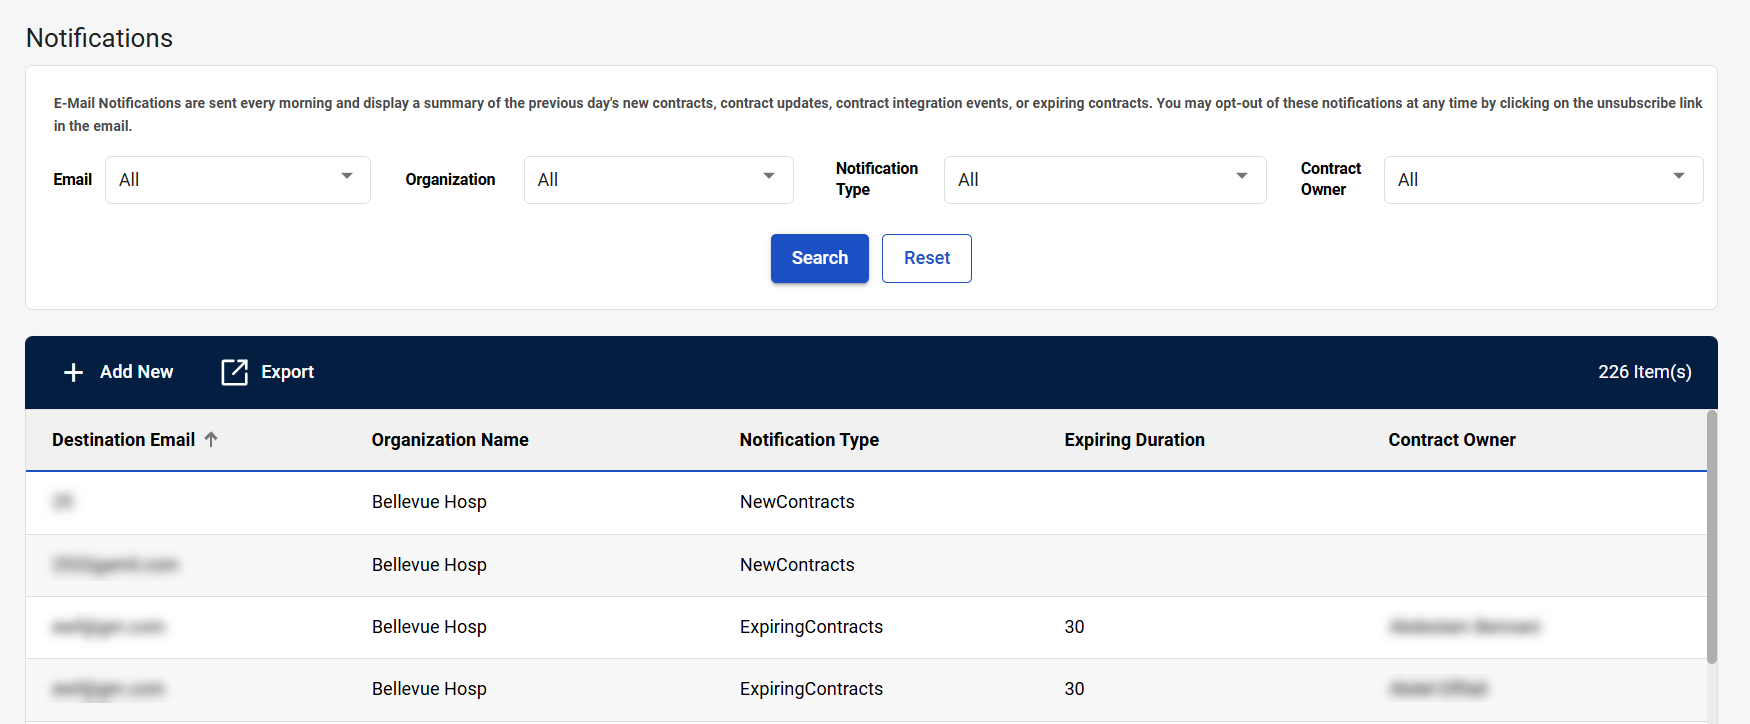Click the 226 Item(s) count label
The height and width of the screenshot is (724, 1750).
[x=1644, y=372]
